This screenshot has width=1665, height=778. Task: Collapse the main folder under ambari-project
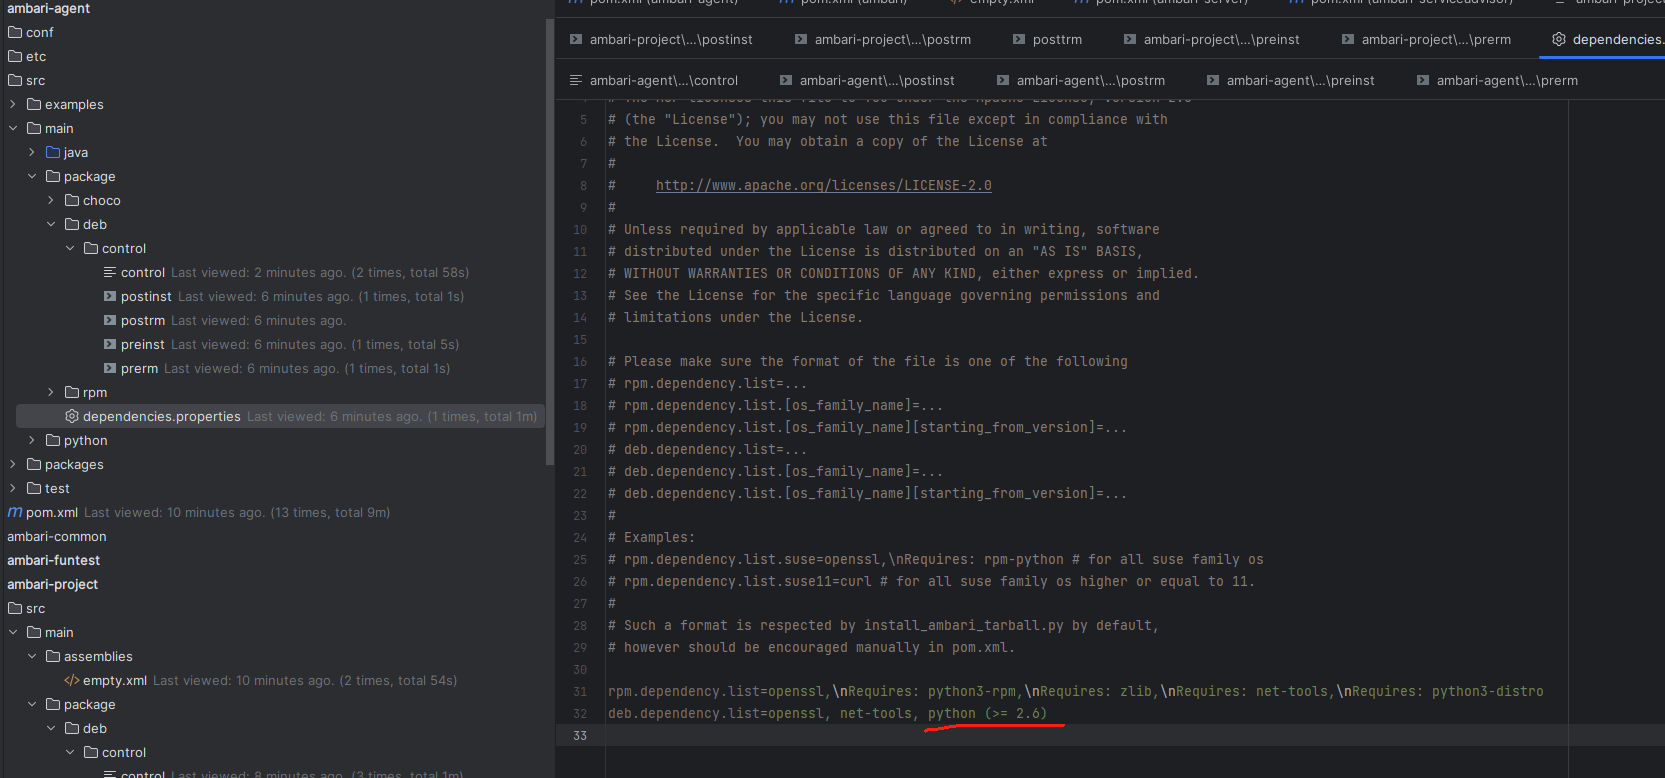tap(13, 632)
